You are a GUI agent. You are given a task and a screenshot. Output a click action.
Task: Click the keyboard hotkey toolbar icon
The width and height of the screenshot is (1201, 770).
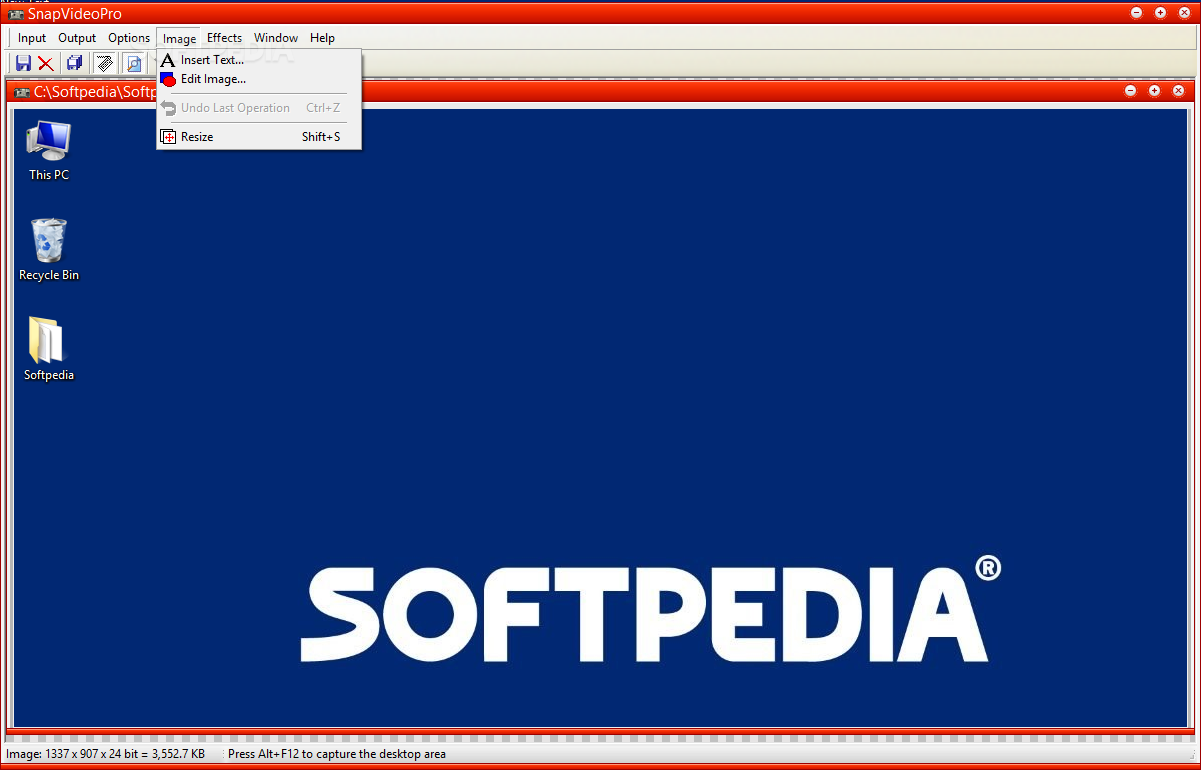point(104,63)
